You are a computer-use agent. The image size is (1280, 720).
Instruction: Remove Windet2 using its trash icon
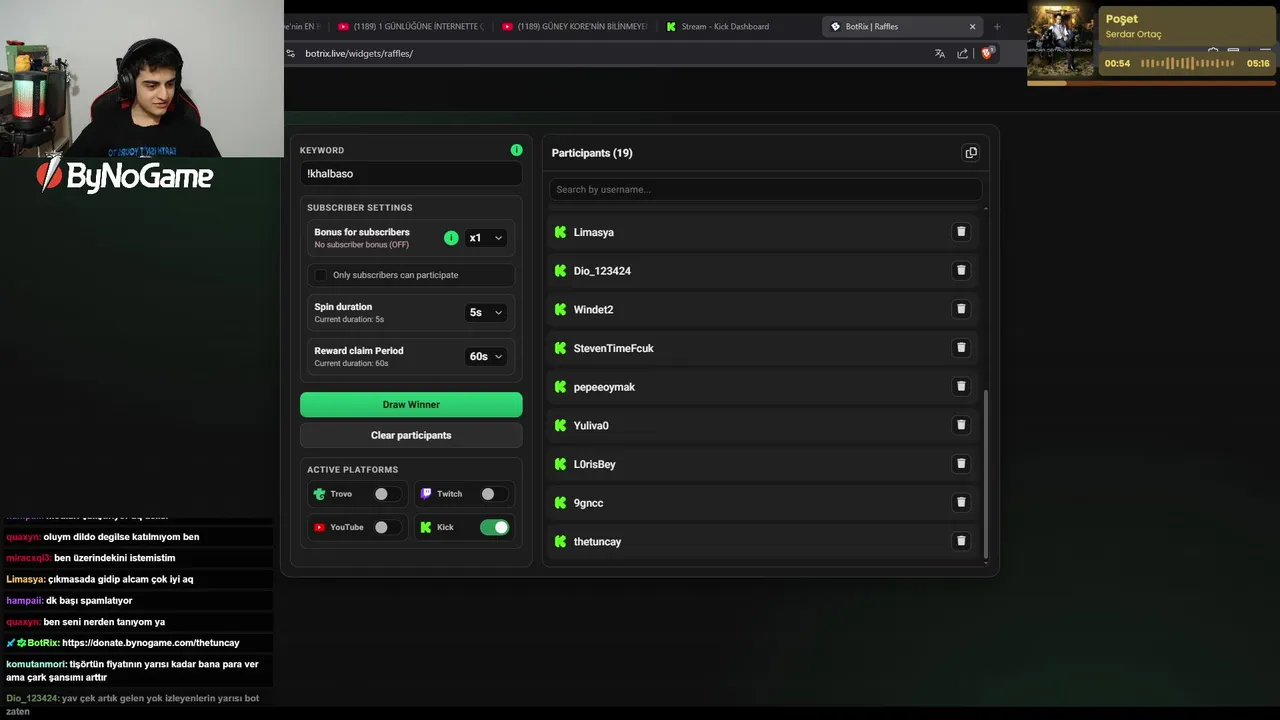(x=961, y=309)
